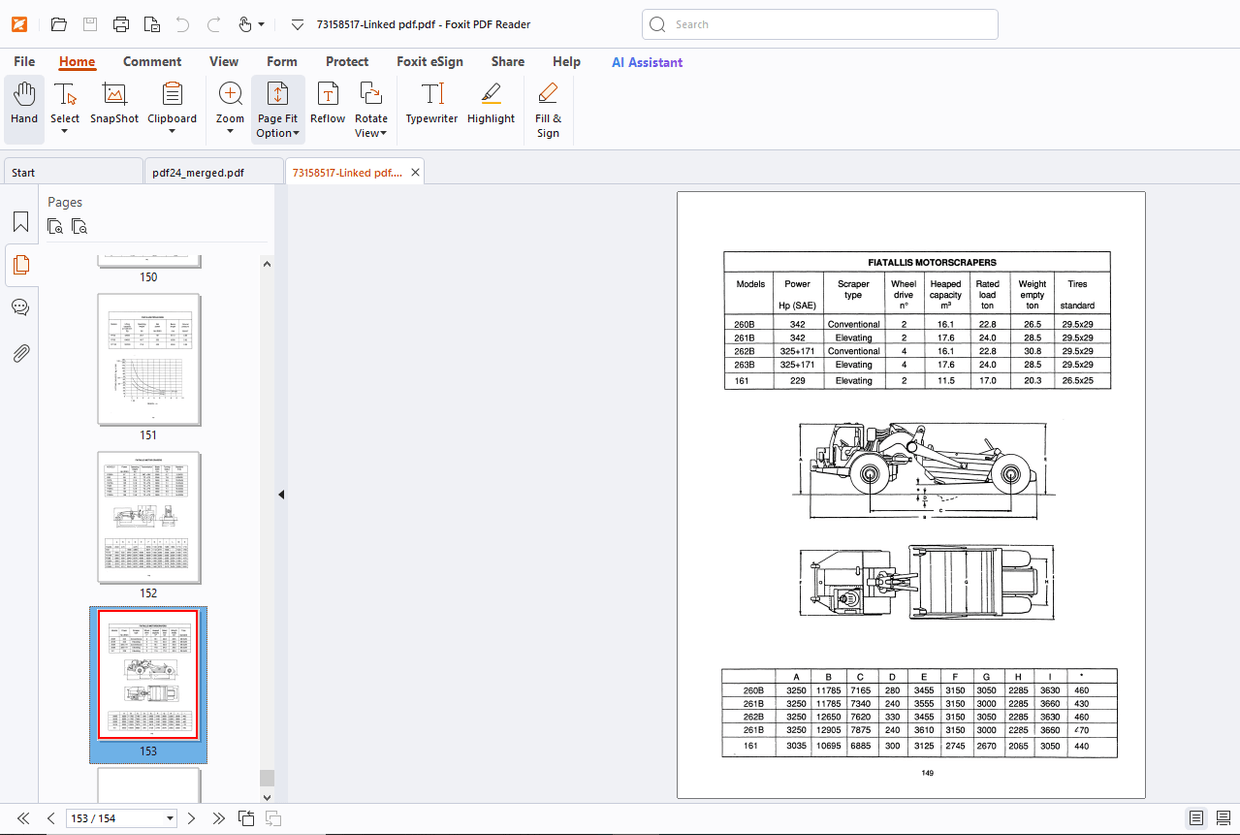The width and height of the screenshot is (1240, 835).
Task: Open the Bookmarks side panel
Action: [20, 222]
